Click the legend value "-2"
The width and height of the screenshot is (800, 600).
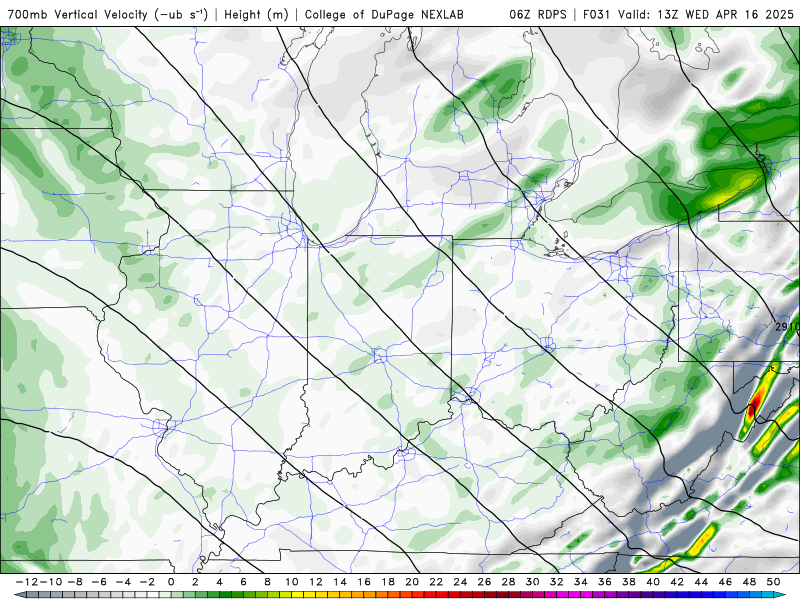point(147,582)
